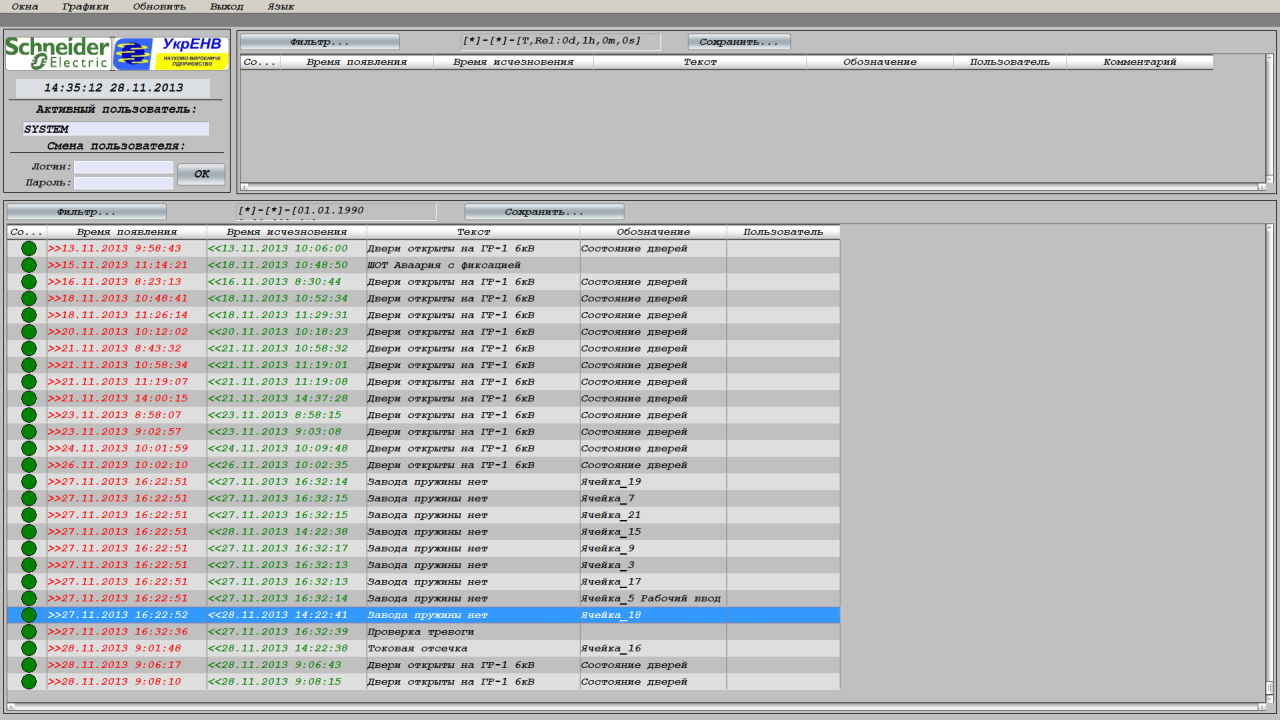Image resolution: width=1280 pixels, height=720 pixels.
Task: Click the Обновить menu item
Action: point(159,6)
